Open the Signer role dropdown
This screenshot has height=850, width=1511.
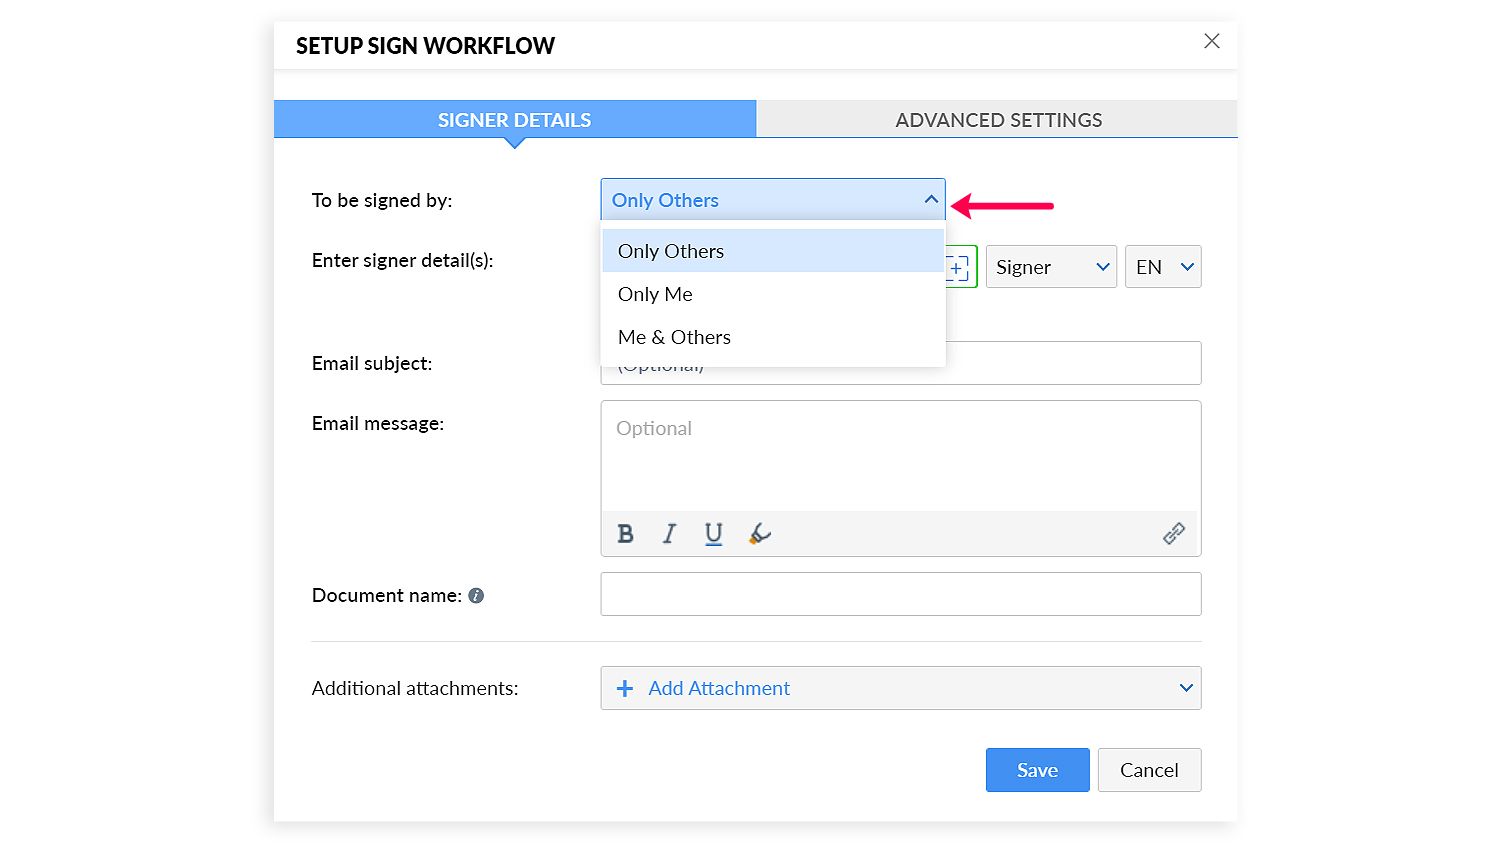1051,267
